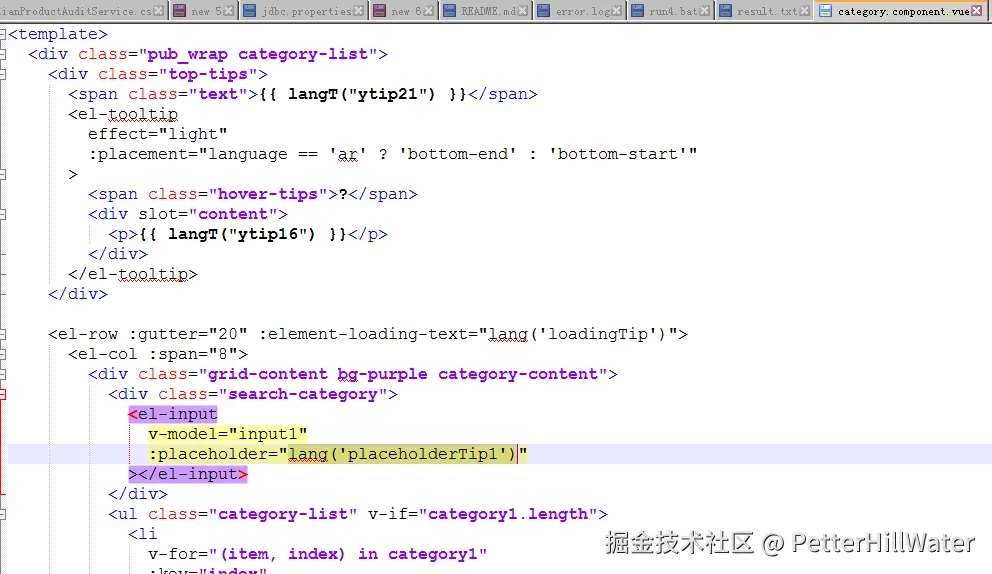Collapse the el-row fold marker
The height and width of the screenshot is (574, 992).
click(3, 334)
